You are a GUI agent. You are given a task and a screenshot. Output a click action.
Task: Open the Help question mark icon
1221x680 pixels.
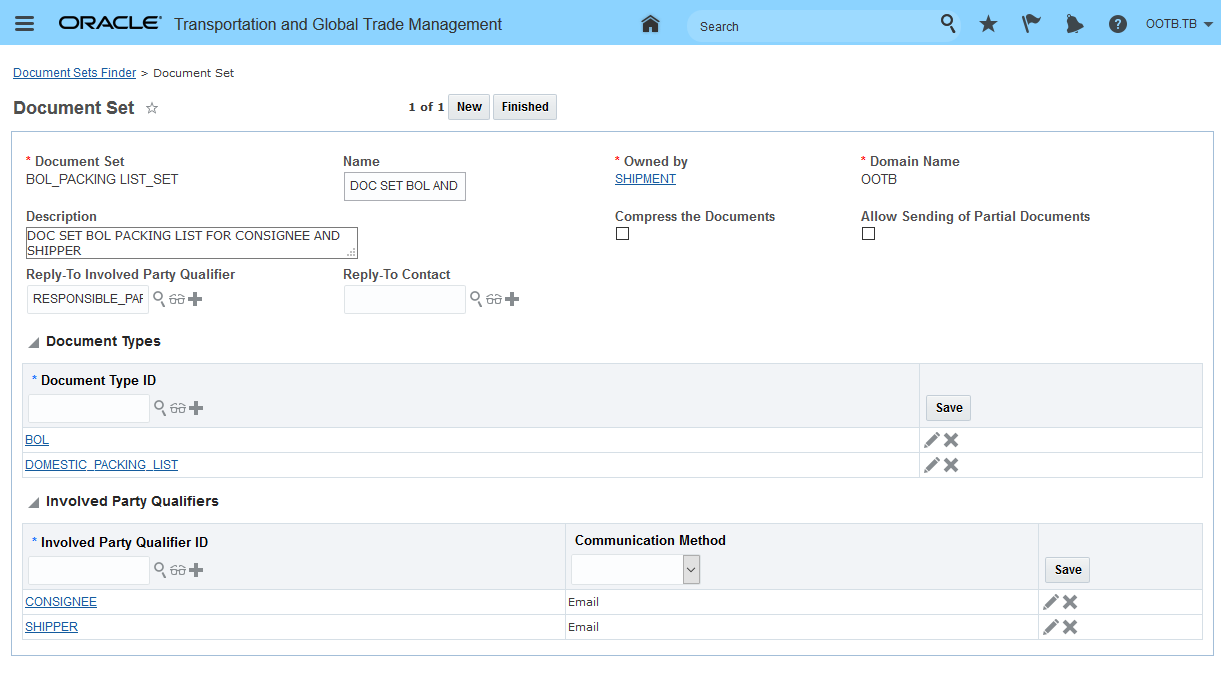[x=1118, y=24]
